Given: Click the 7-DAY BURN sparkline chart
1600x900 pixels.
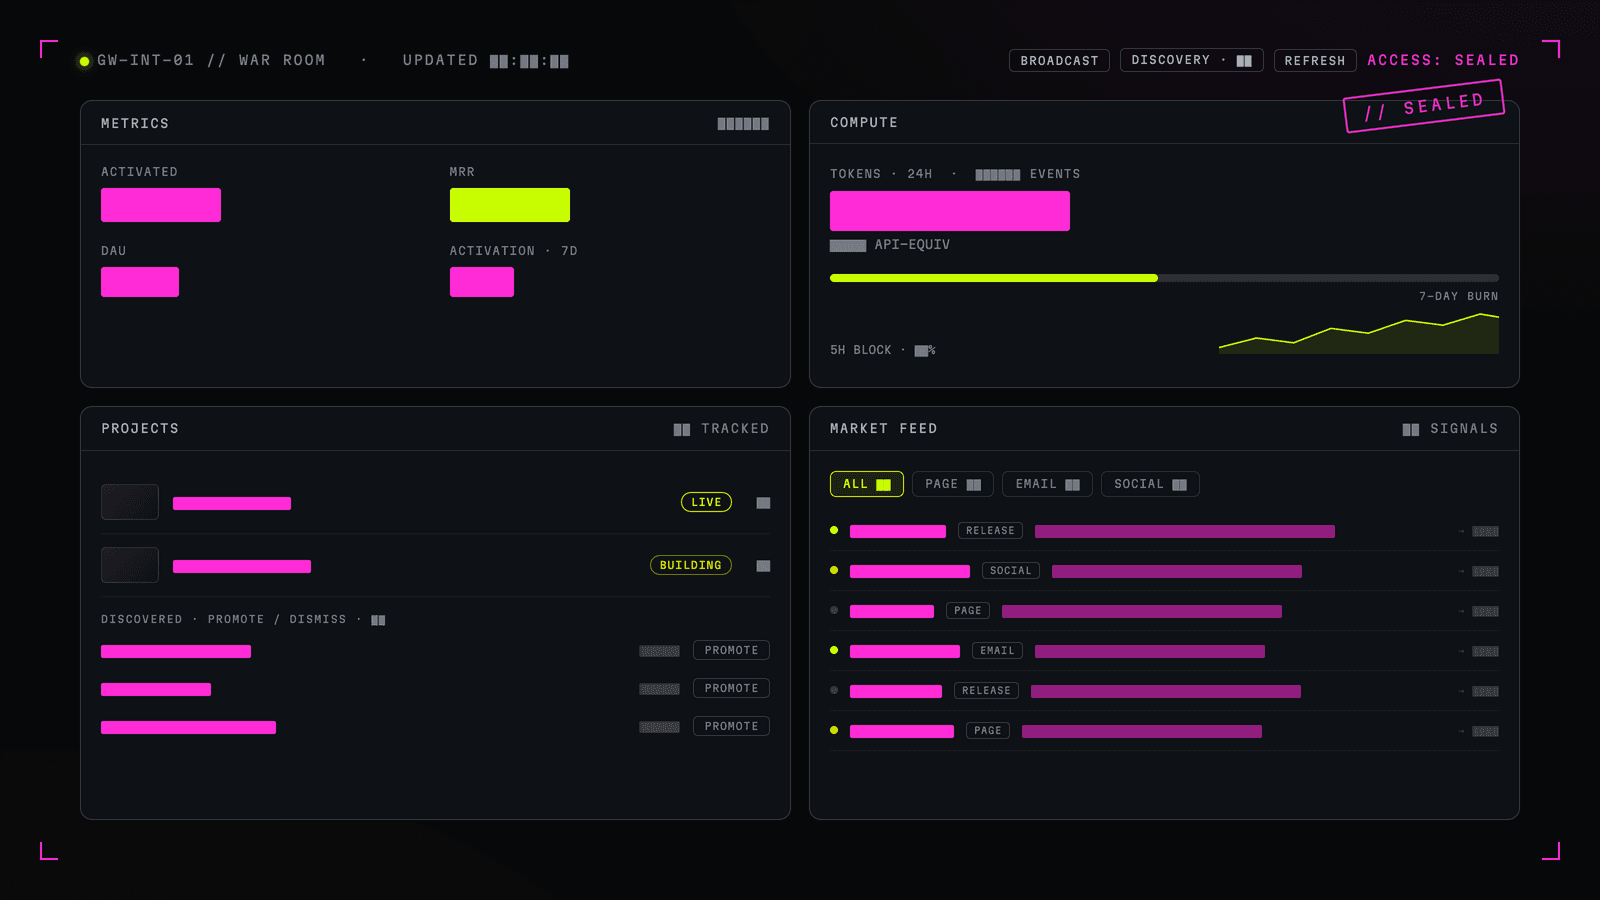Looking at the screenshot, I should click(x=1359, y=333).
